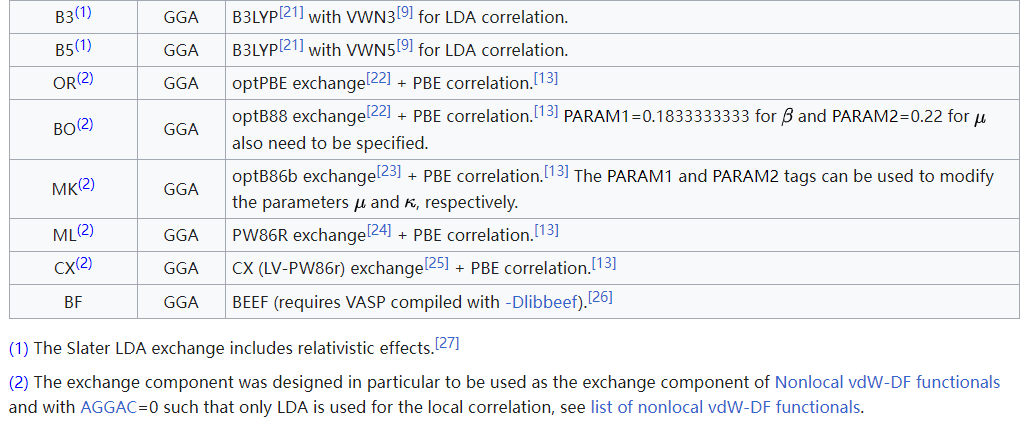Click the (1) backlink before Slater LDA note
The height and width of the screenshot is (434, 1027).
click(19, 348)
